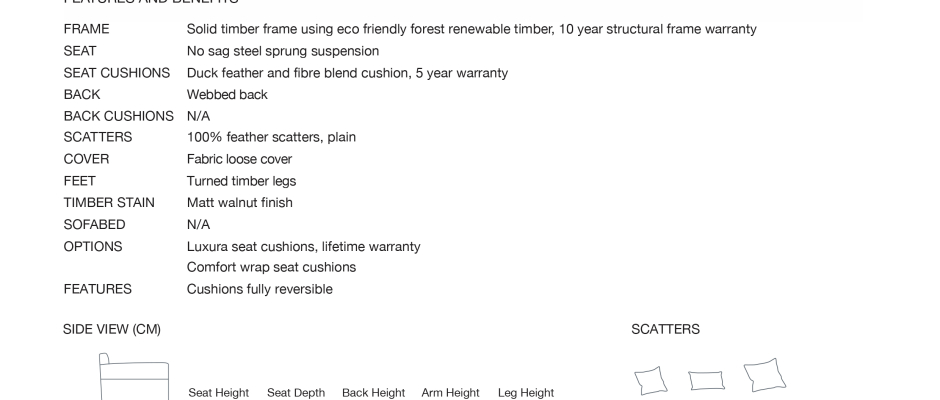Viewport: 940px width, 400px height.
Task: Select the Seat Depth column label
Action: (x=296, y=393)
